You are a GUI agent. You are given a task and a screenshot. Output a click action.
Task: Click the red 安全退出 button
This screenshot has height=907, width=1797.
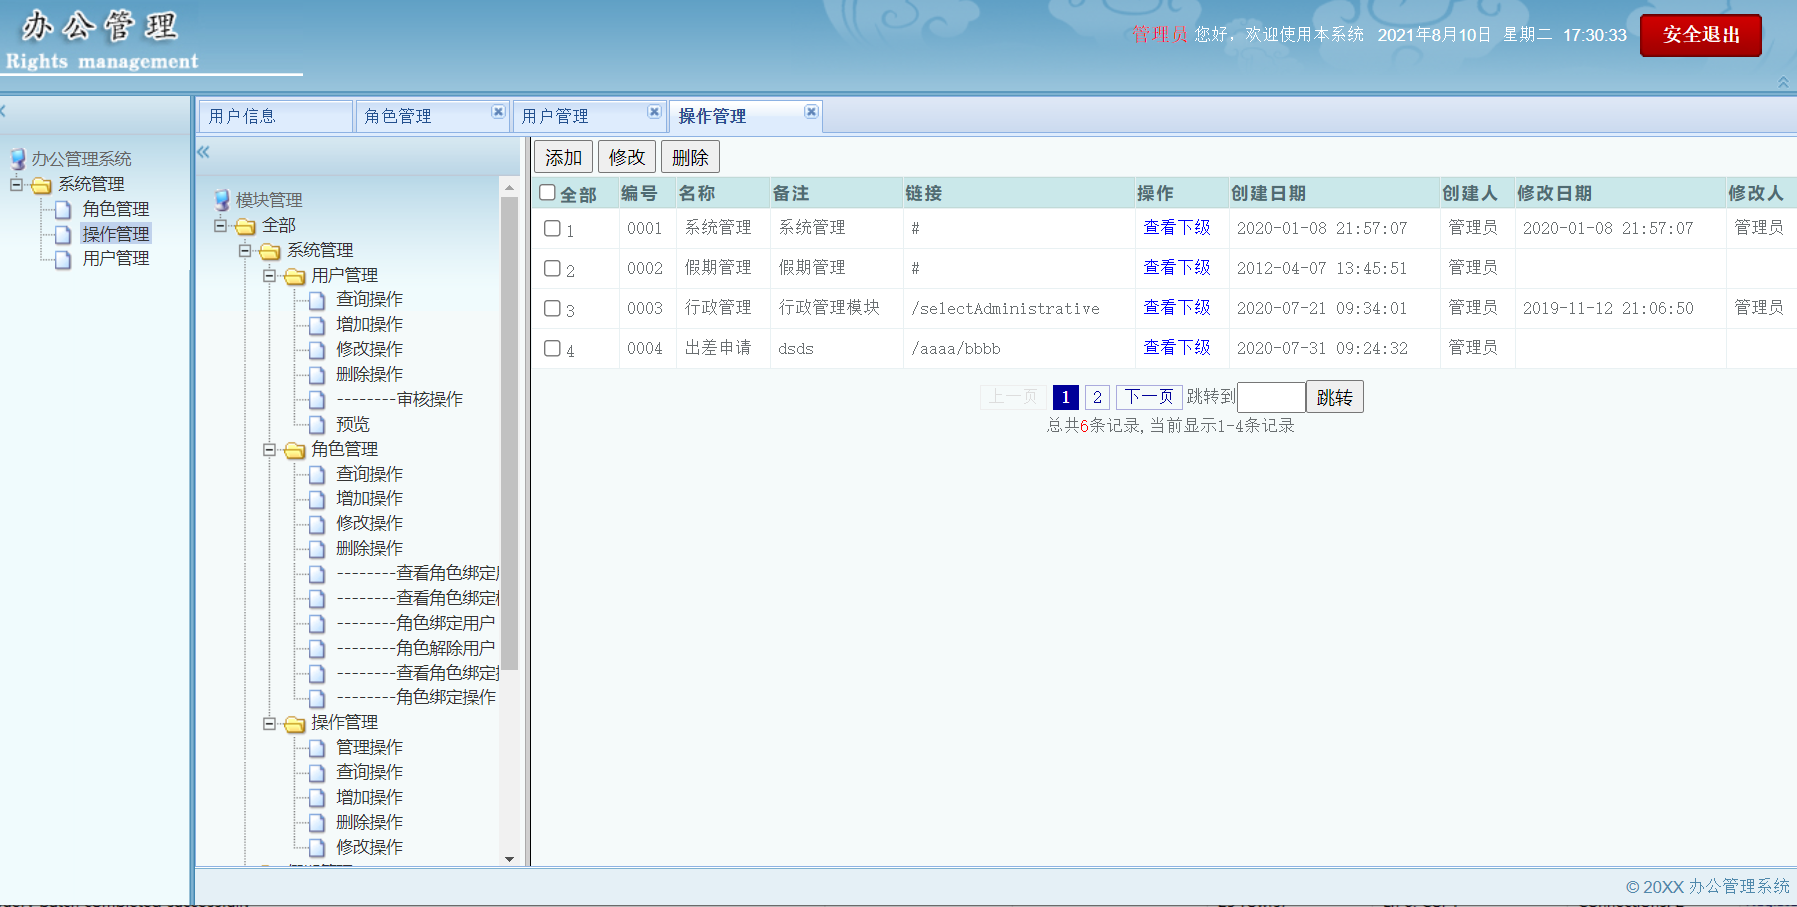click(1700, 35)
